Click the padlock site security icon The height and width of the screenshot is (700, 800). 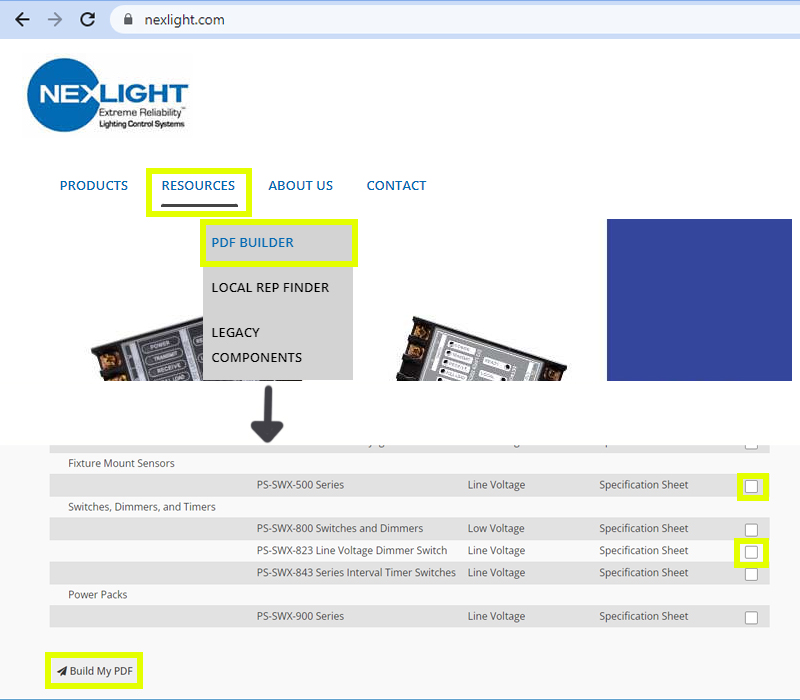tap(127, 19)
